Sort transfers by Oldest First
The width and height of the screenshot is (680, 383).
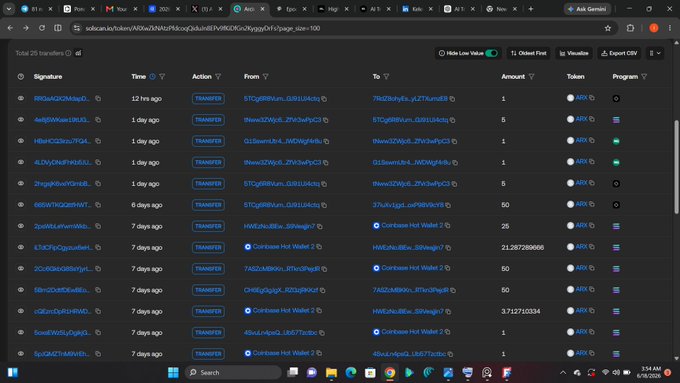pyautogui.click(x=528, y=53)
